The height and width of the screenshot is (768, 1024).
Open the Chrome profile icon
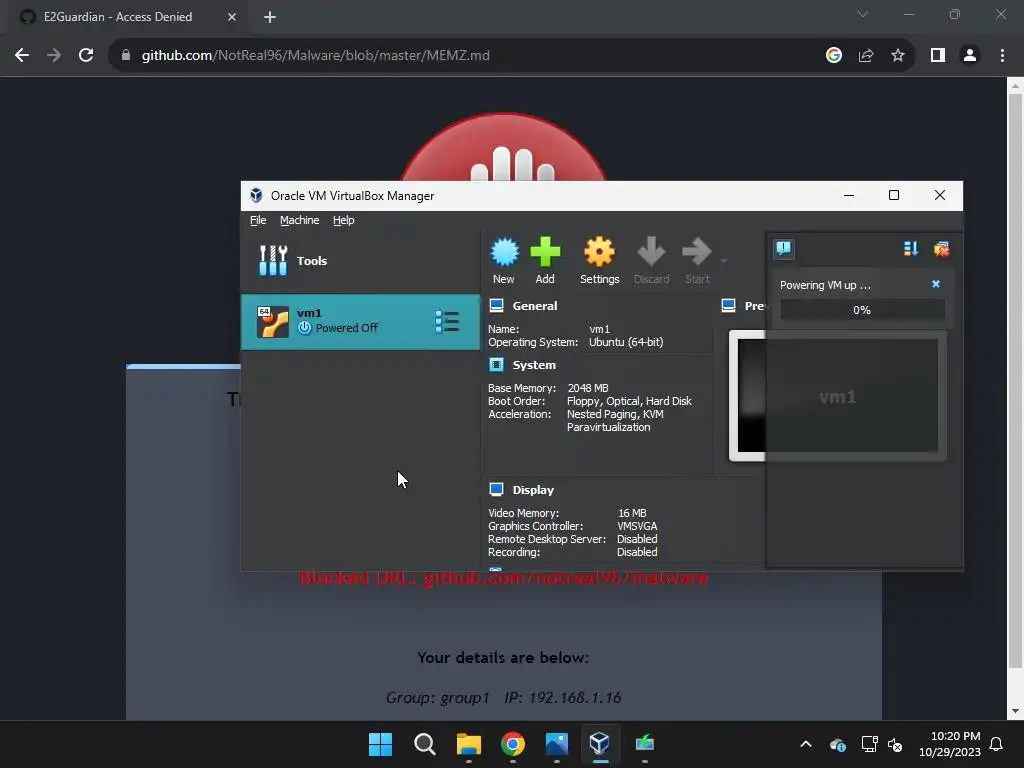coord(970,56)
